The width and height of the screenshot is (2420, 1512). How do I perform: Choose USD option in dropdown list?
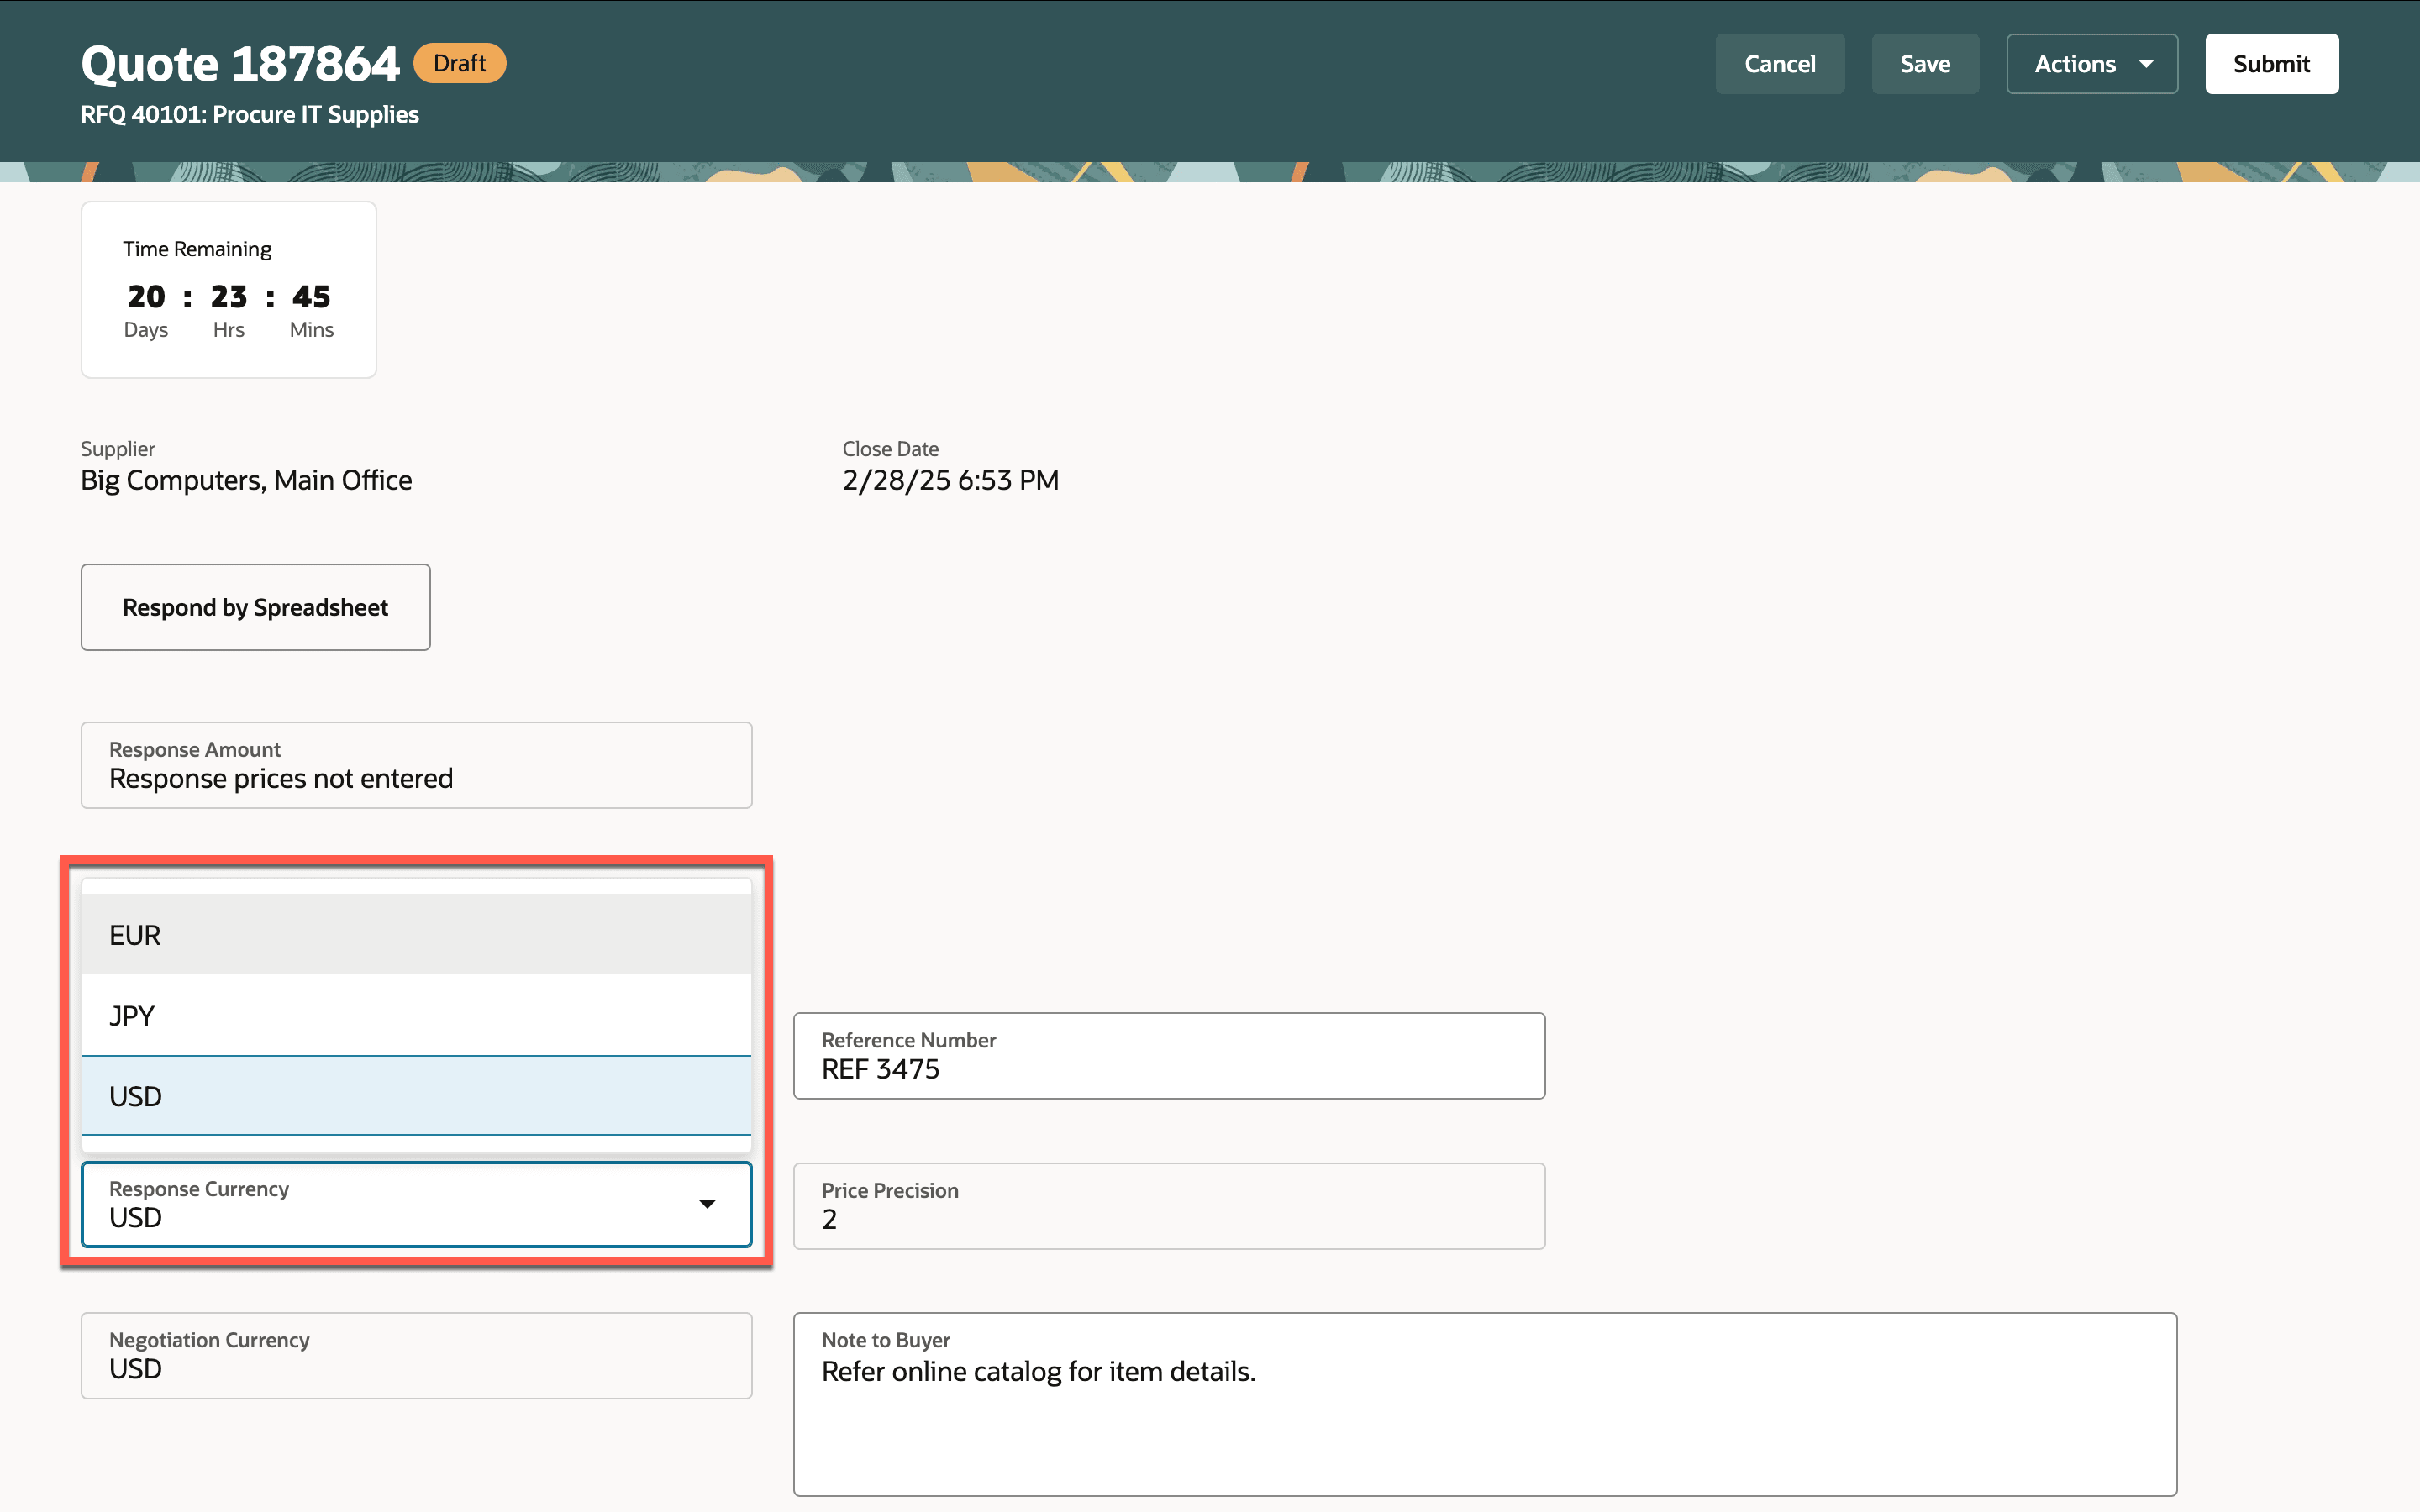click(x=416, y=1096)
